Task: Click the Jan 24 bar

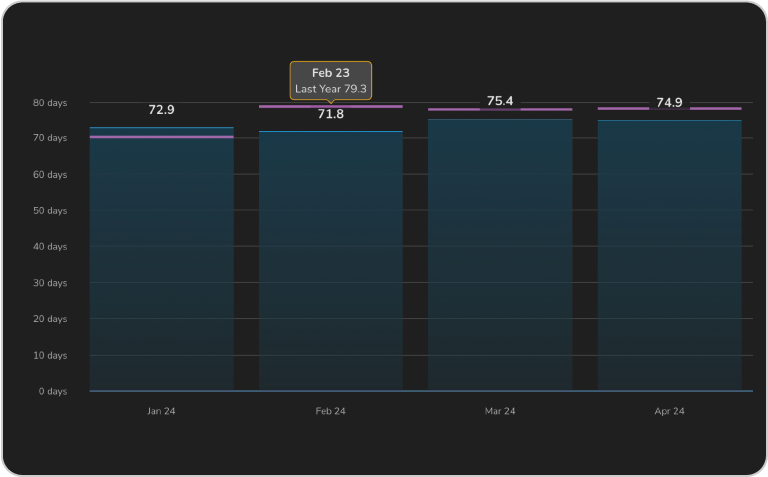Action: [161, 260]
